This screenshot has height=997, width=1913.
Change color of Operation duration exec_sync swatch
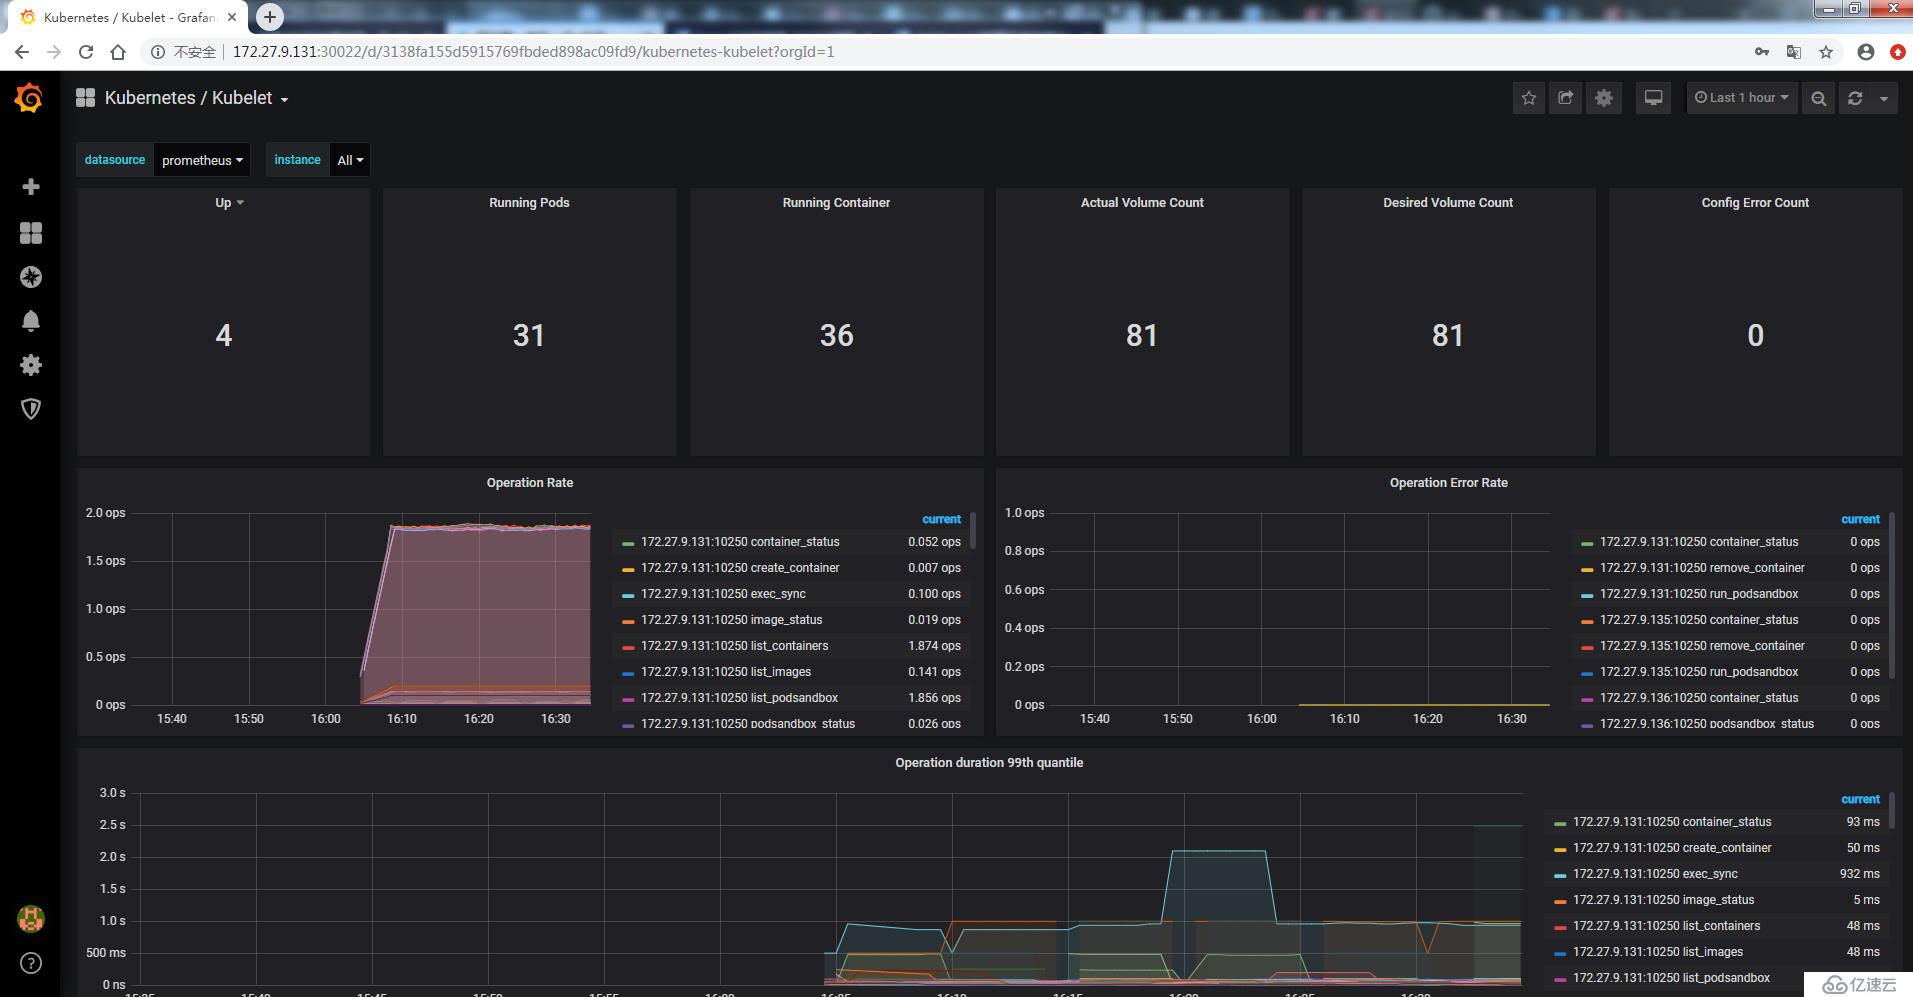(1559, 875)
